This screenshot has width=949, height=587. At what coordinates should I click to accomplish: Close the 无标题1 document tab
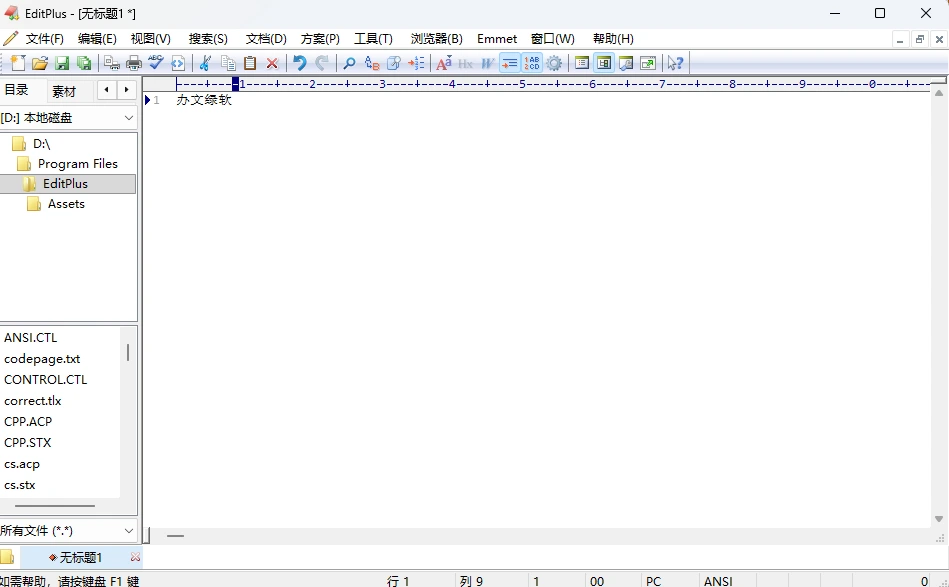pos(135,557)
